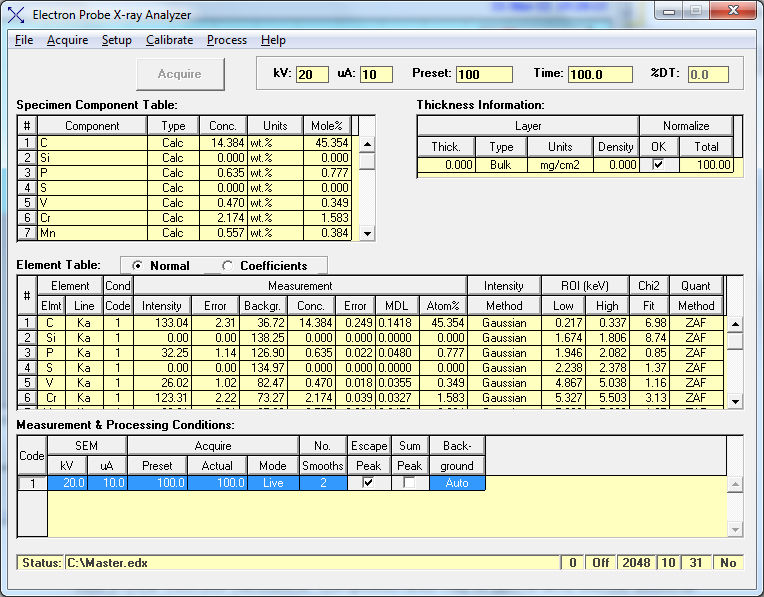Click the status bar 2048 field
Image resolution: width=764 pixels, height=597 pixels.
[636, 563]
